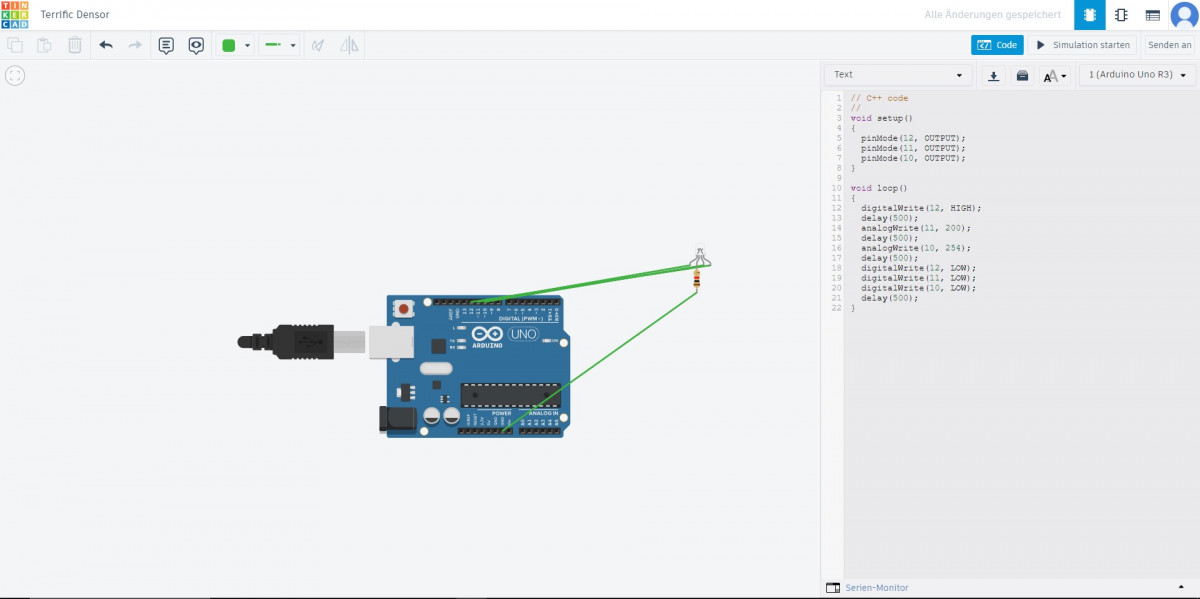This screenshot has width=1200, height=599.
Task: Click the Components drawer icon
Action: [1088, 15]
